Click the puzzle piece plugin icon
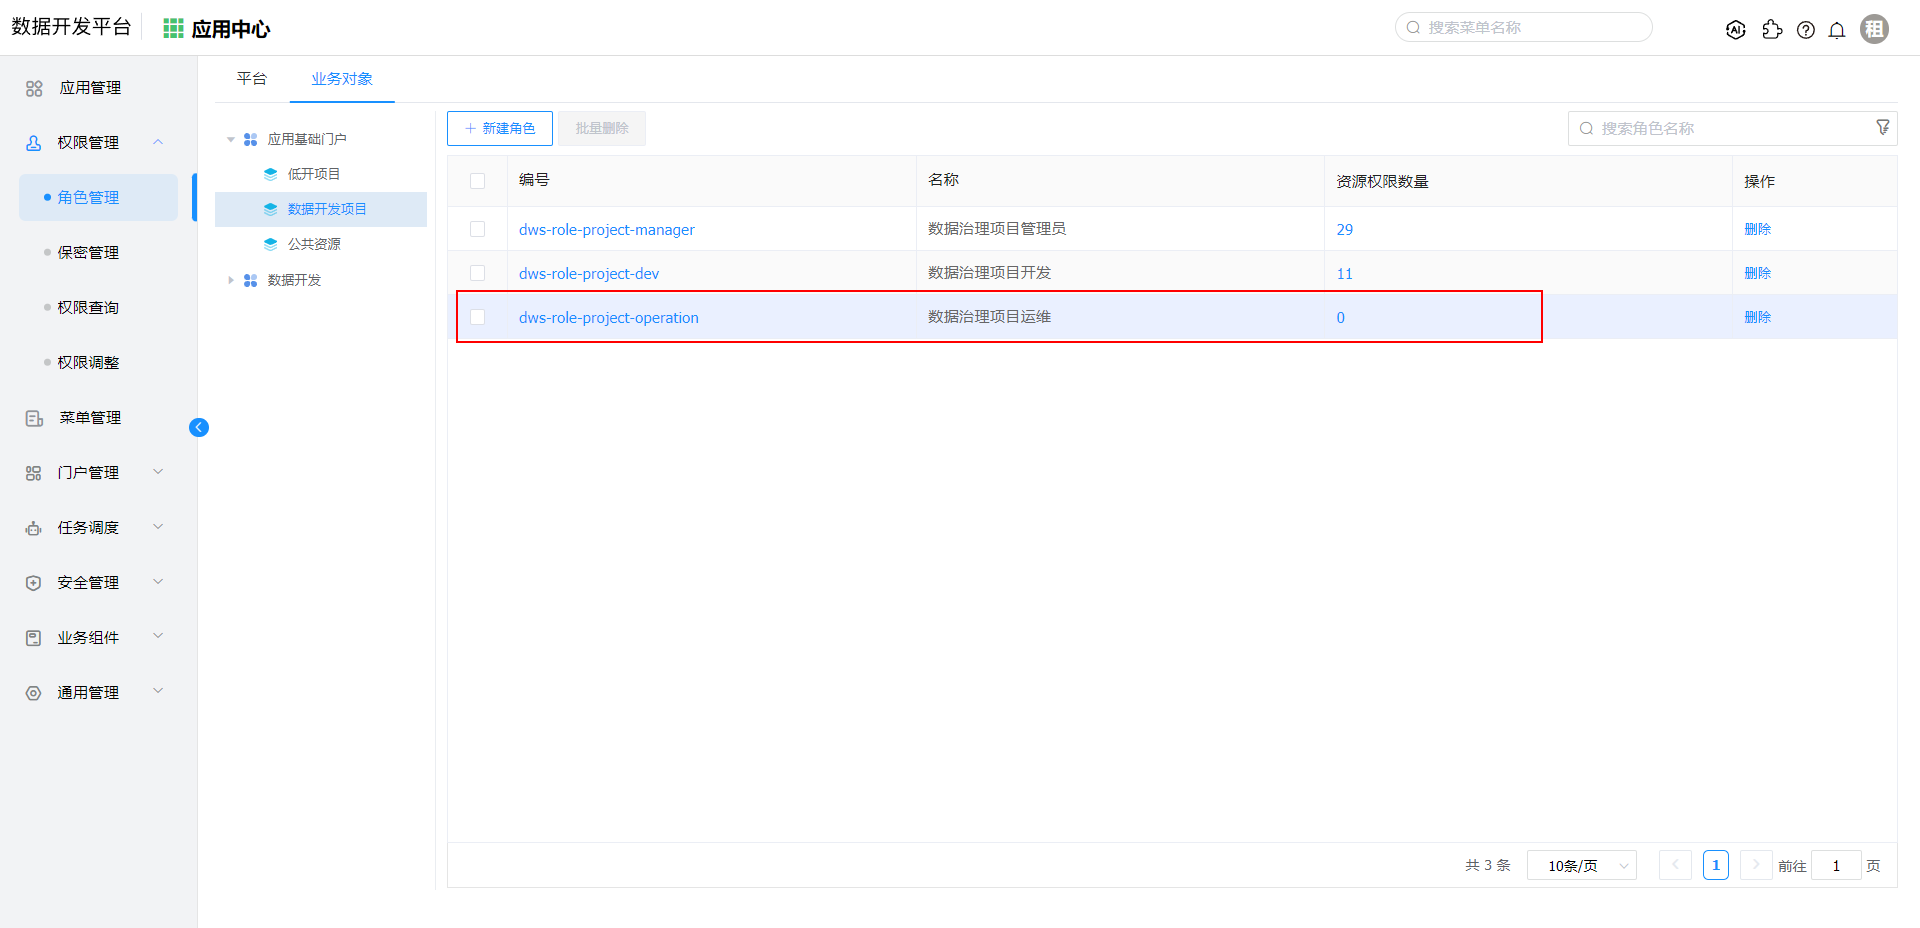 coord(1772,30)
